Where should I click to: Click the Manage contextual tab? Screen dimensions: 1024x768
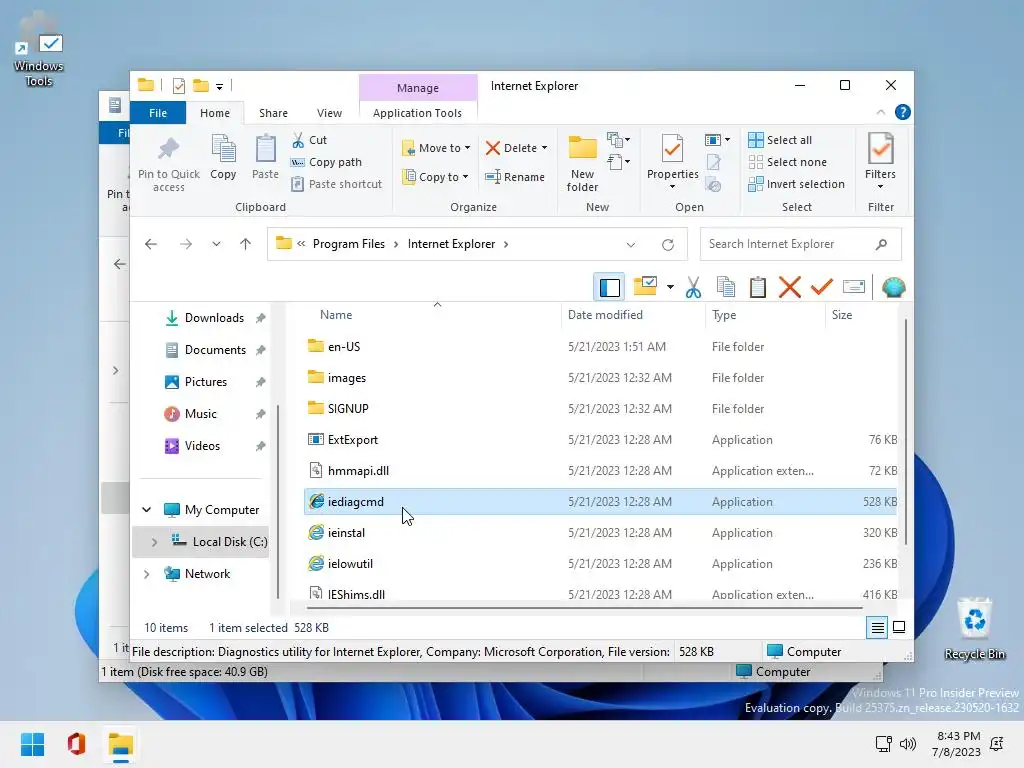pos(418,88)
